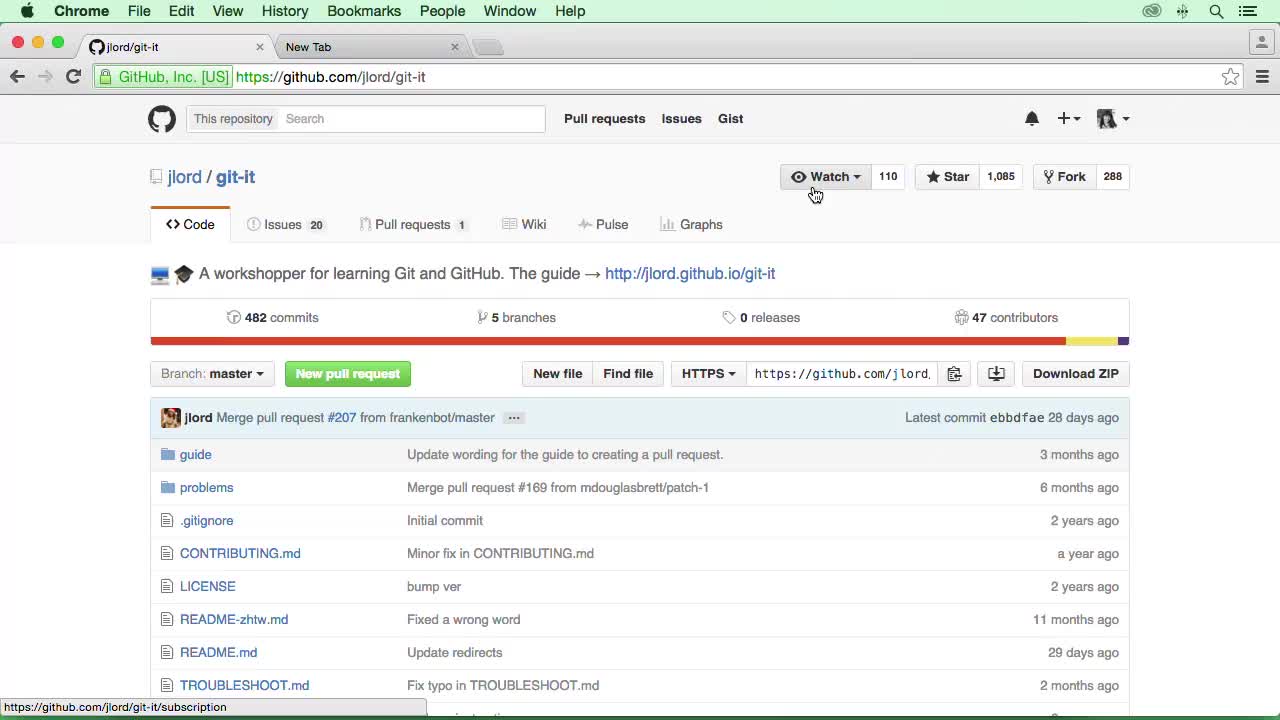Open the git-it repository name link

[235, 177]
